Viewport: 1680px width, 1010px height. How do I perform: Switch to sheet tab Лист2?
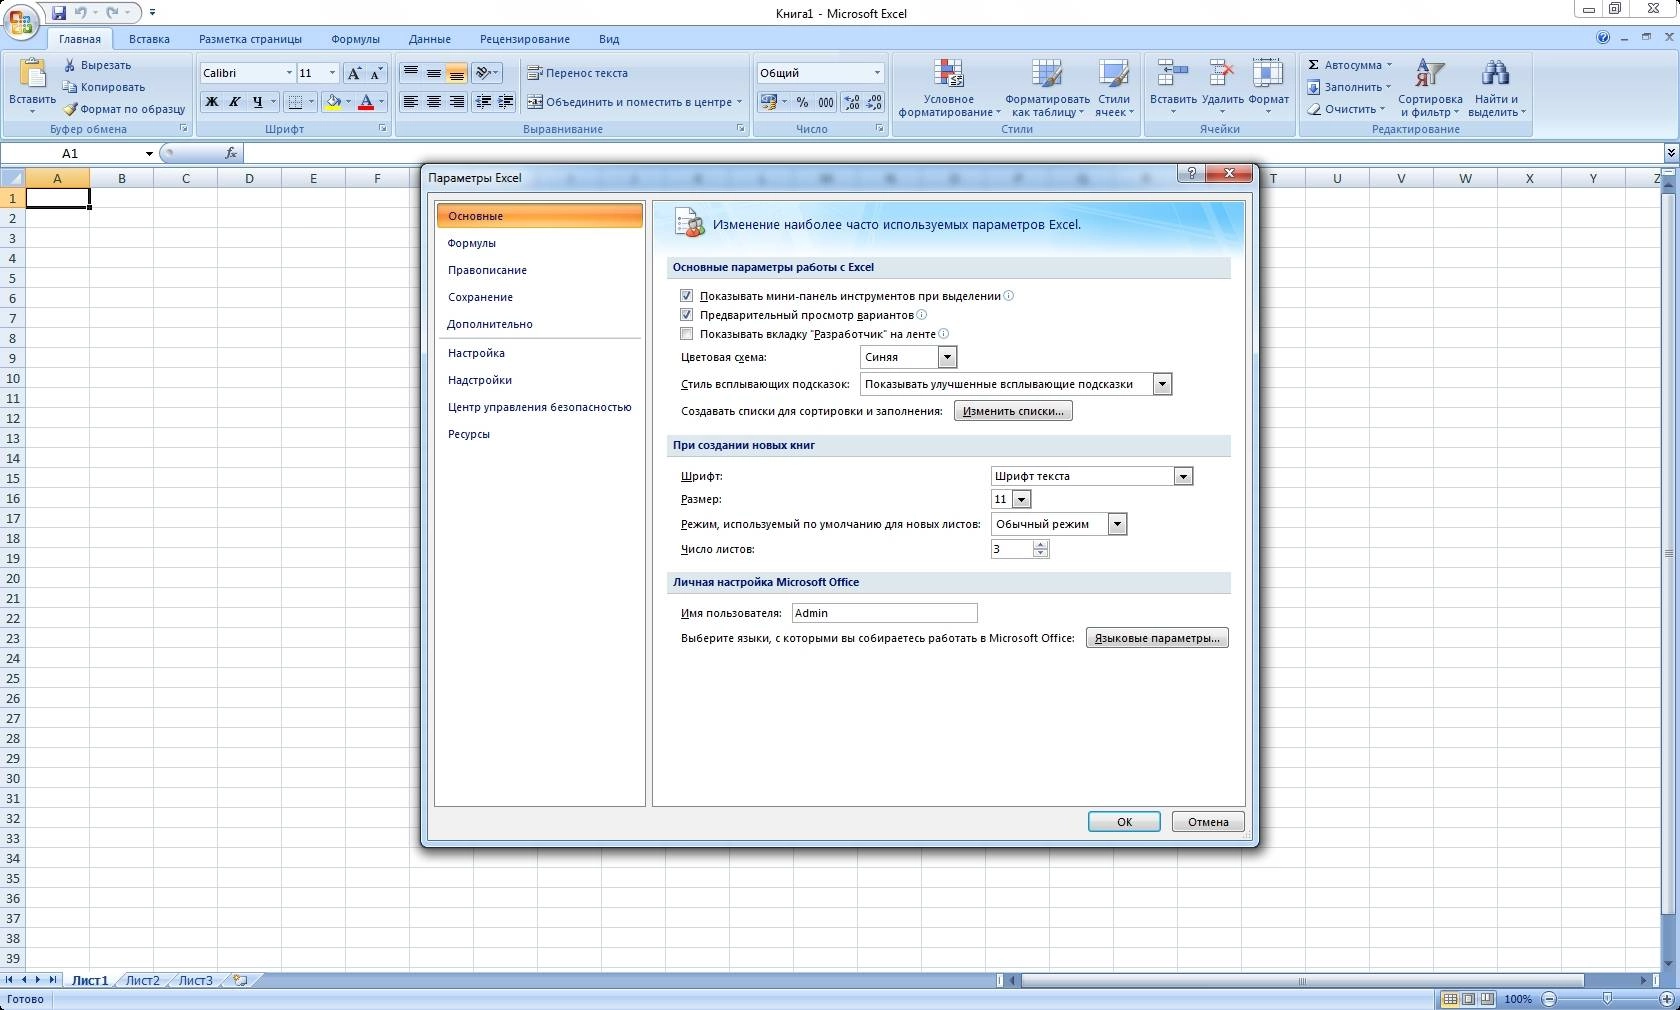(142, 981)
